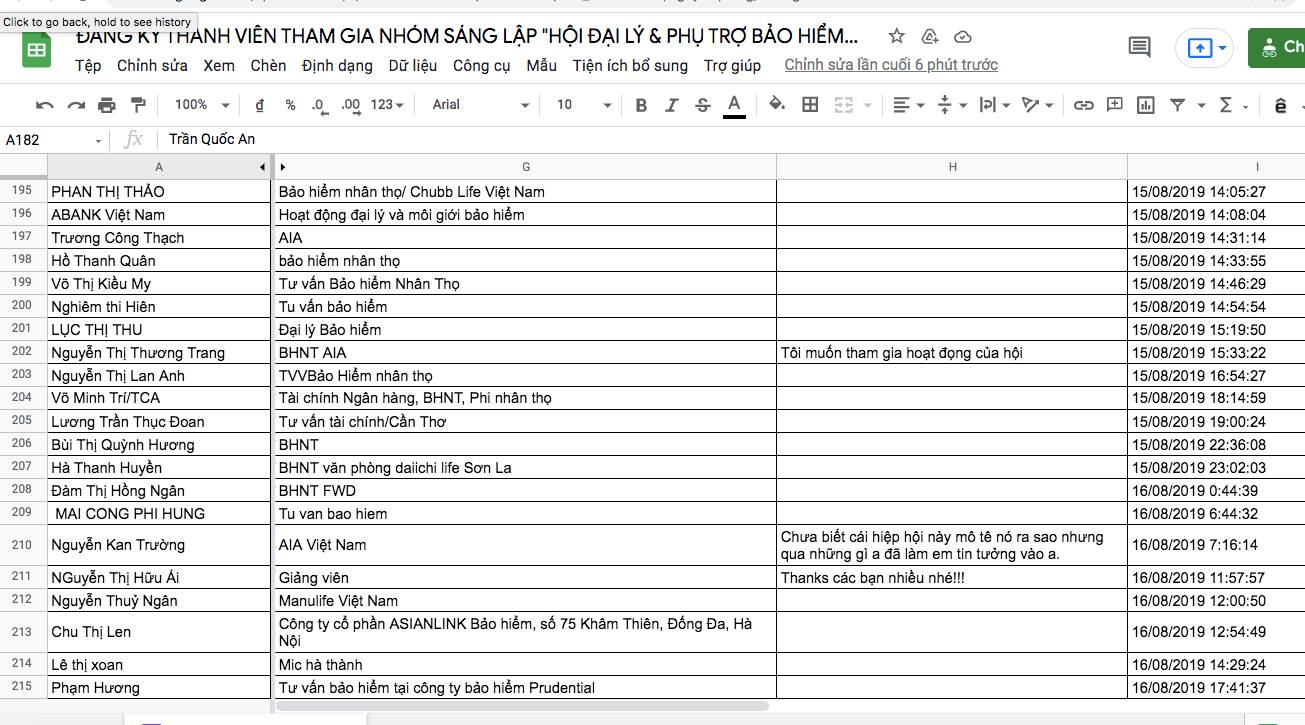Click the green share button
1305x725 pixels.
[x=1277, y=47]
